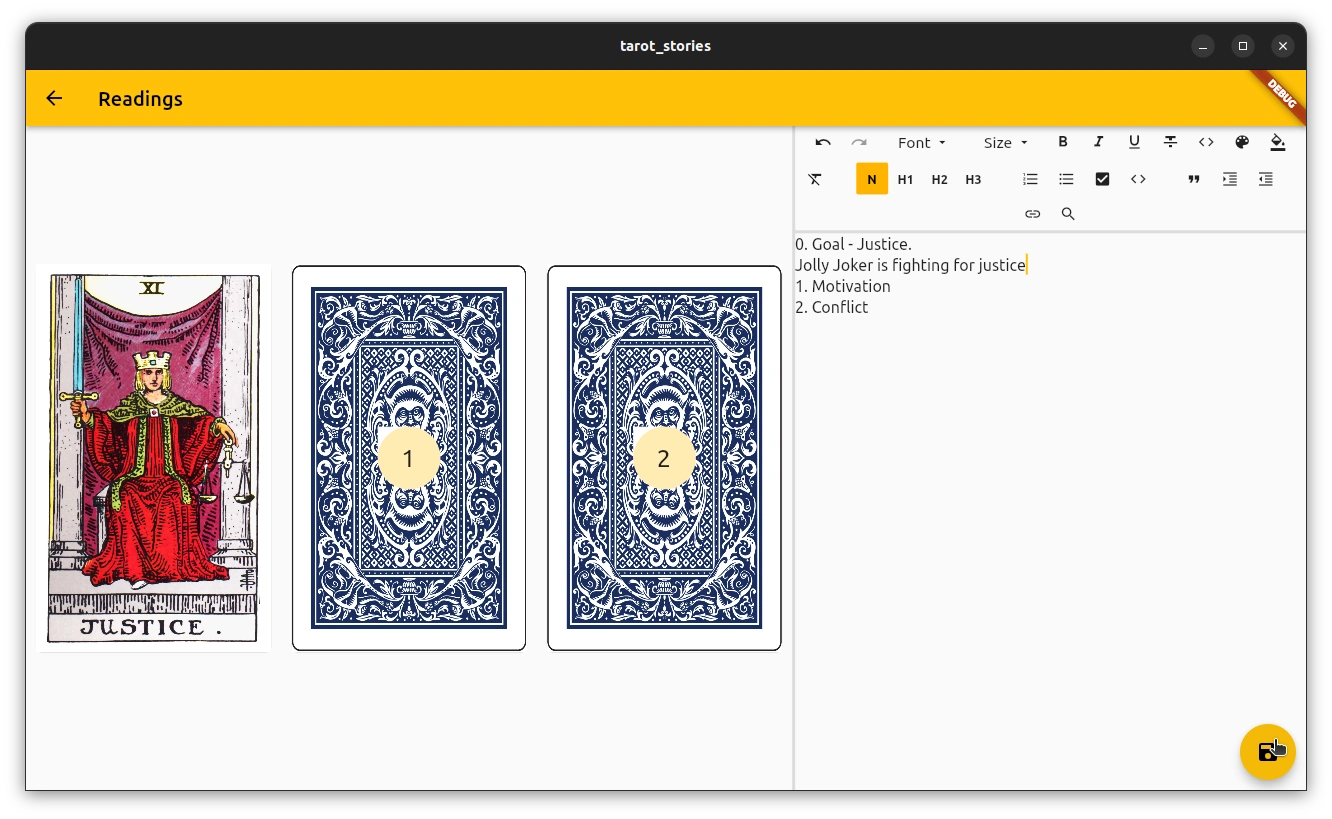Click the yellow floating action button
Image resolution: width=1332 pixels, height=819 pixels.
pyautogui.click(x=1267, y=751)
